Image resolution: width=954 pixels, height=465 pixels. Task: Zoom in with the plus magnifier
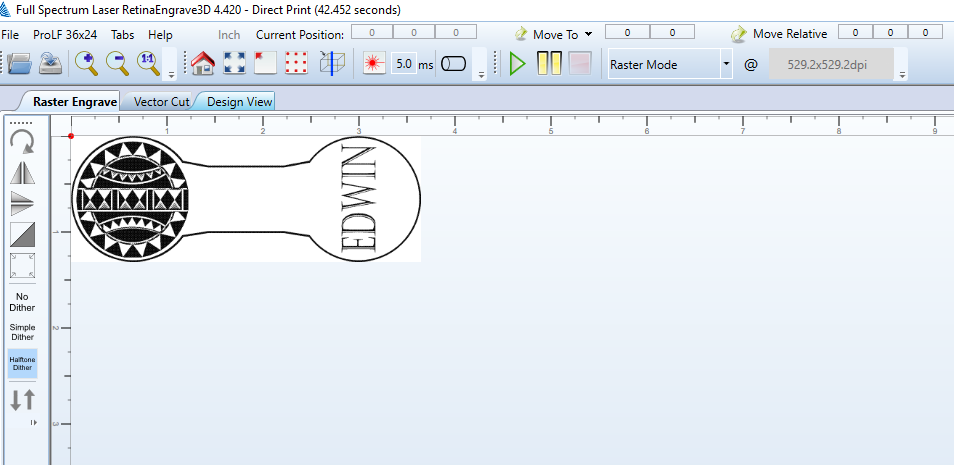coord(86,63)
